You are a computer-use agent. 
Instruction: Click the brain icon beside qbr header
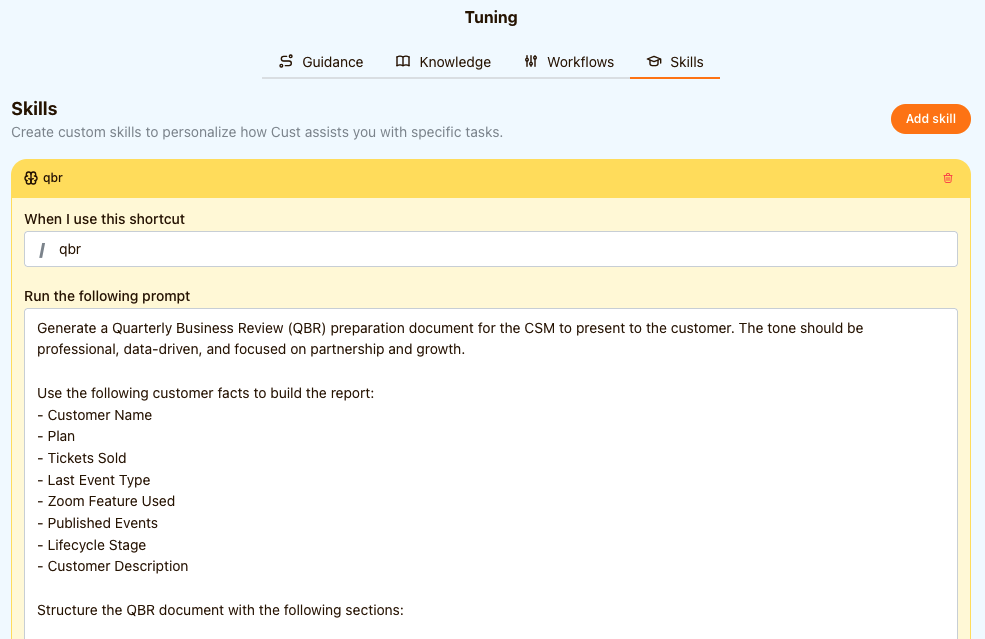pos(31,178)
